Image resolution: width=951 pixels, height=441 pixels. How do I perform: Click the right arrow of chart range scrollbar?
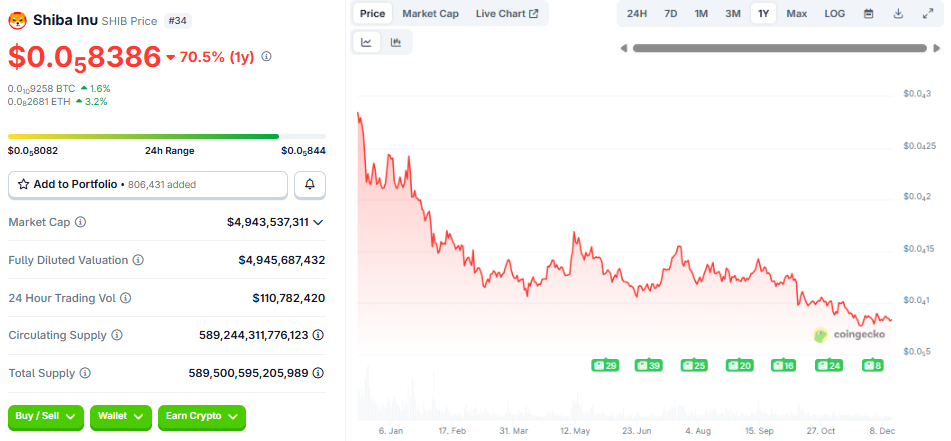936,48
